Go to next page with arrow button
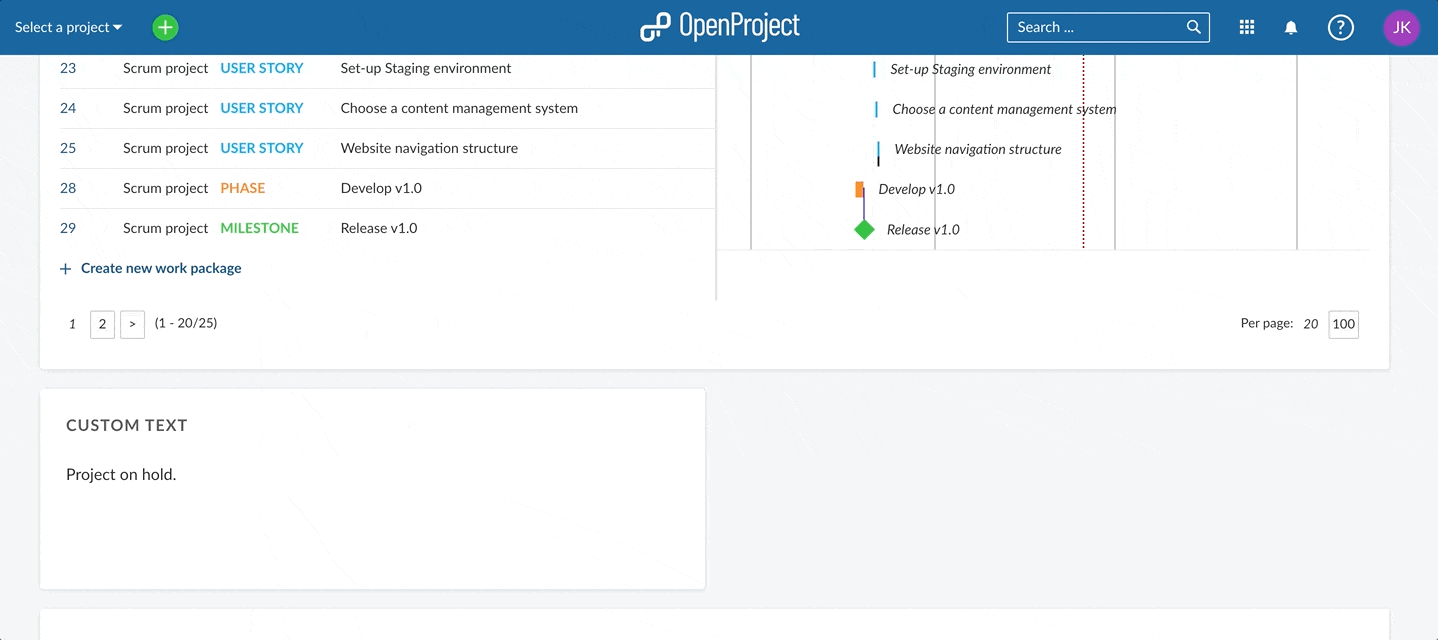Viewport: 1438px width, 640px height. [132, 324]
